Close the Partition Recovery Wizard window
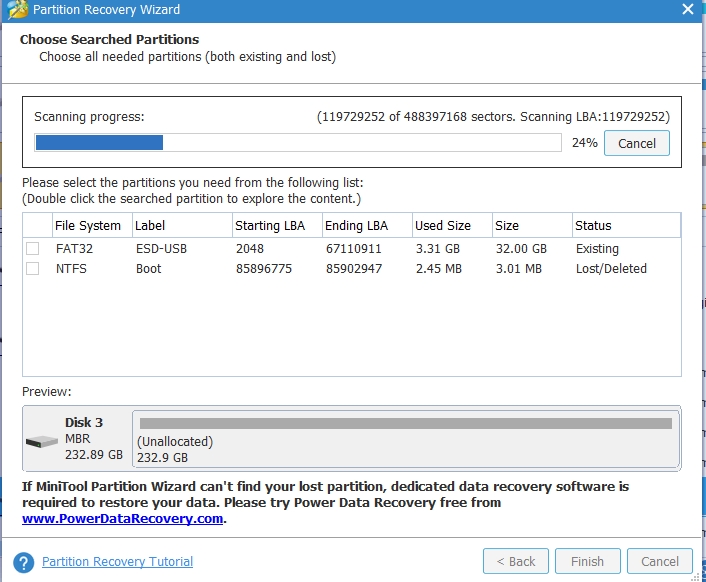 tap(688, 9)
